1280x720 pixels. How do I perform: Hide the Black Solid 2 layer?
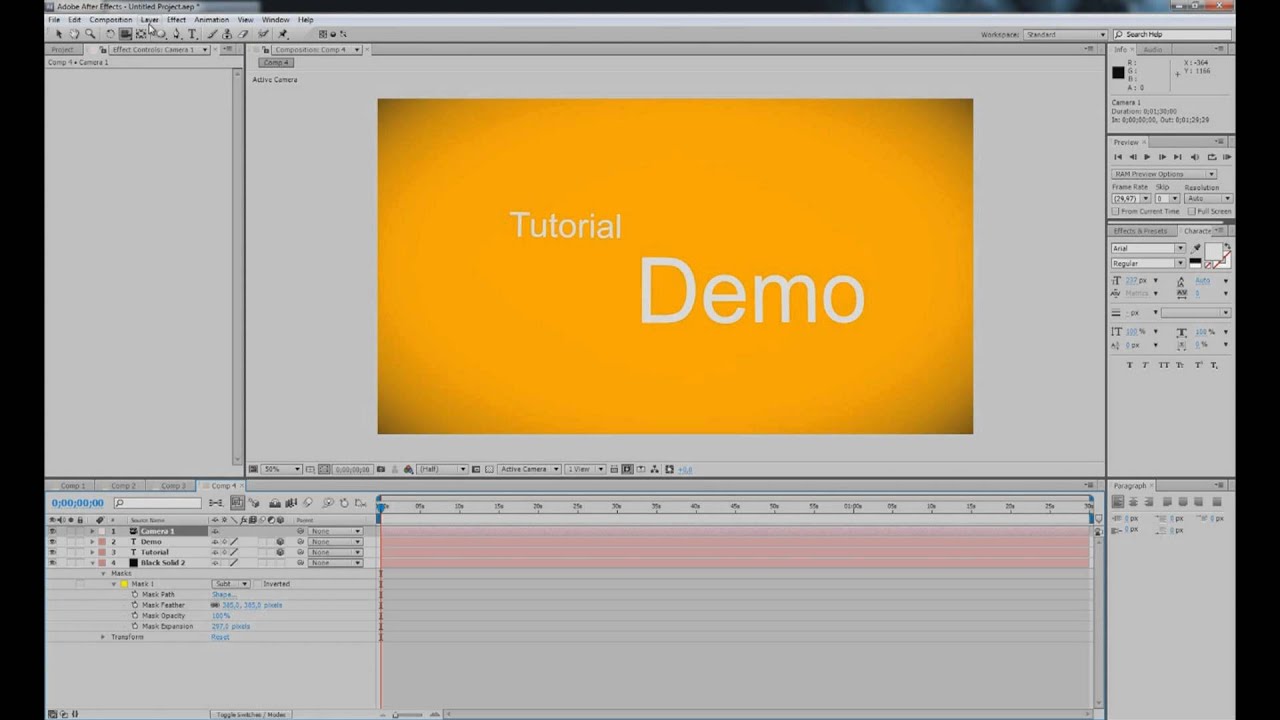52,563
